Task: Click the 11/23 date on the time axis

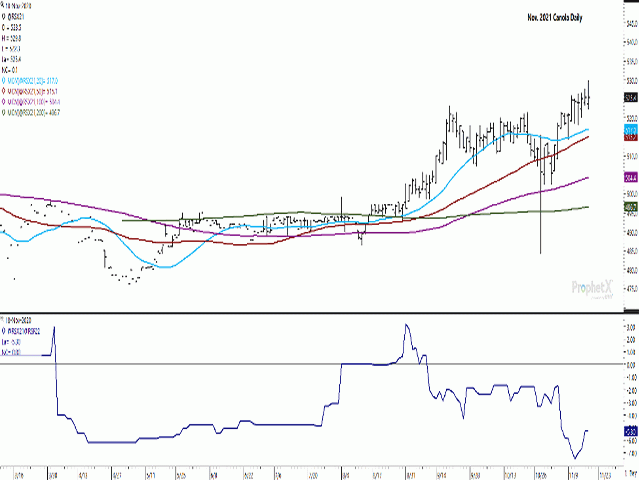Action: point(606,476)
